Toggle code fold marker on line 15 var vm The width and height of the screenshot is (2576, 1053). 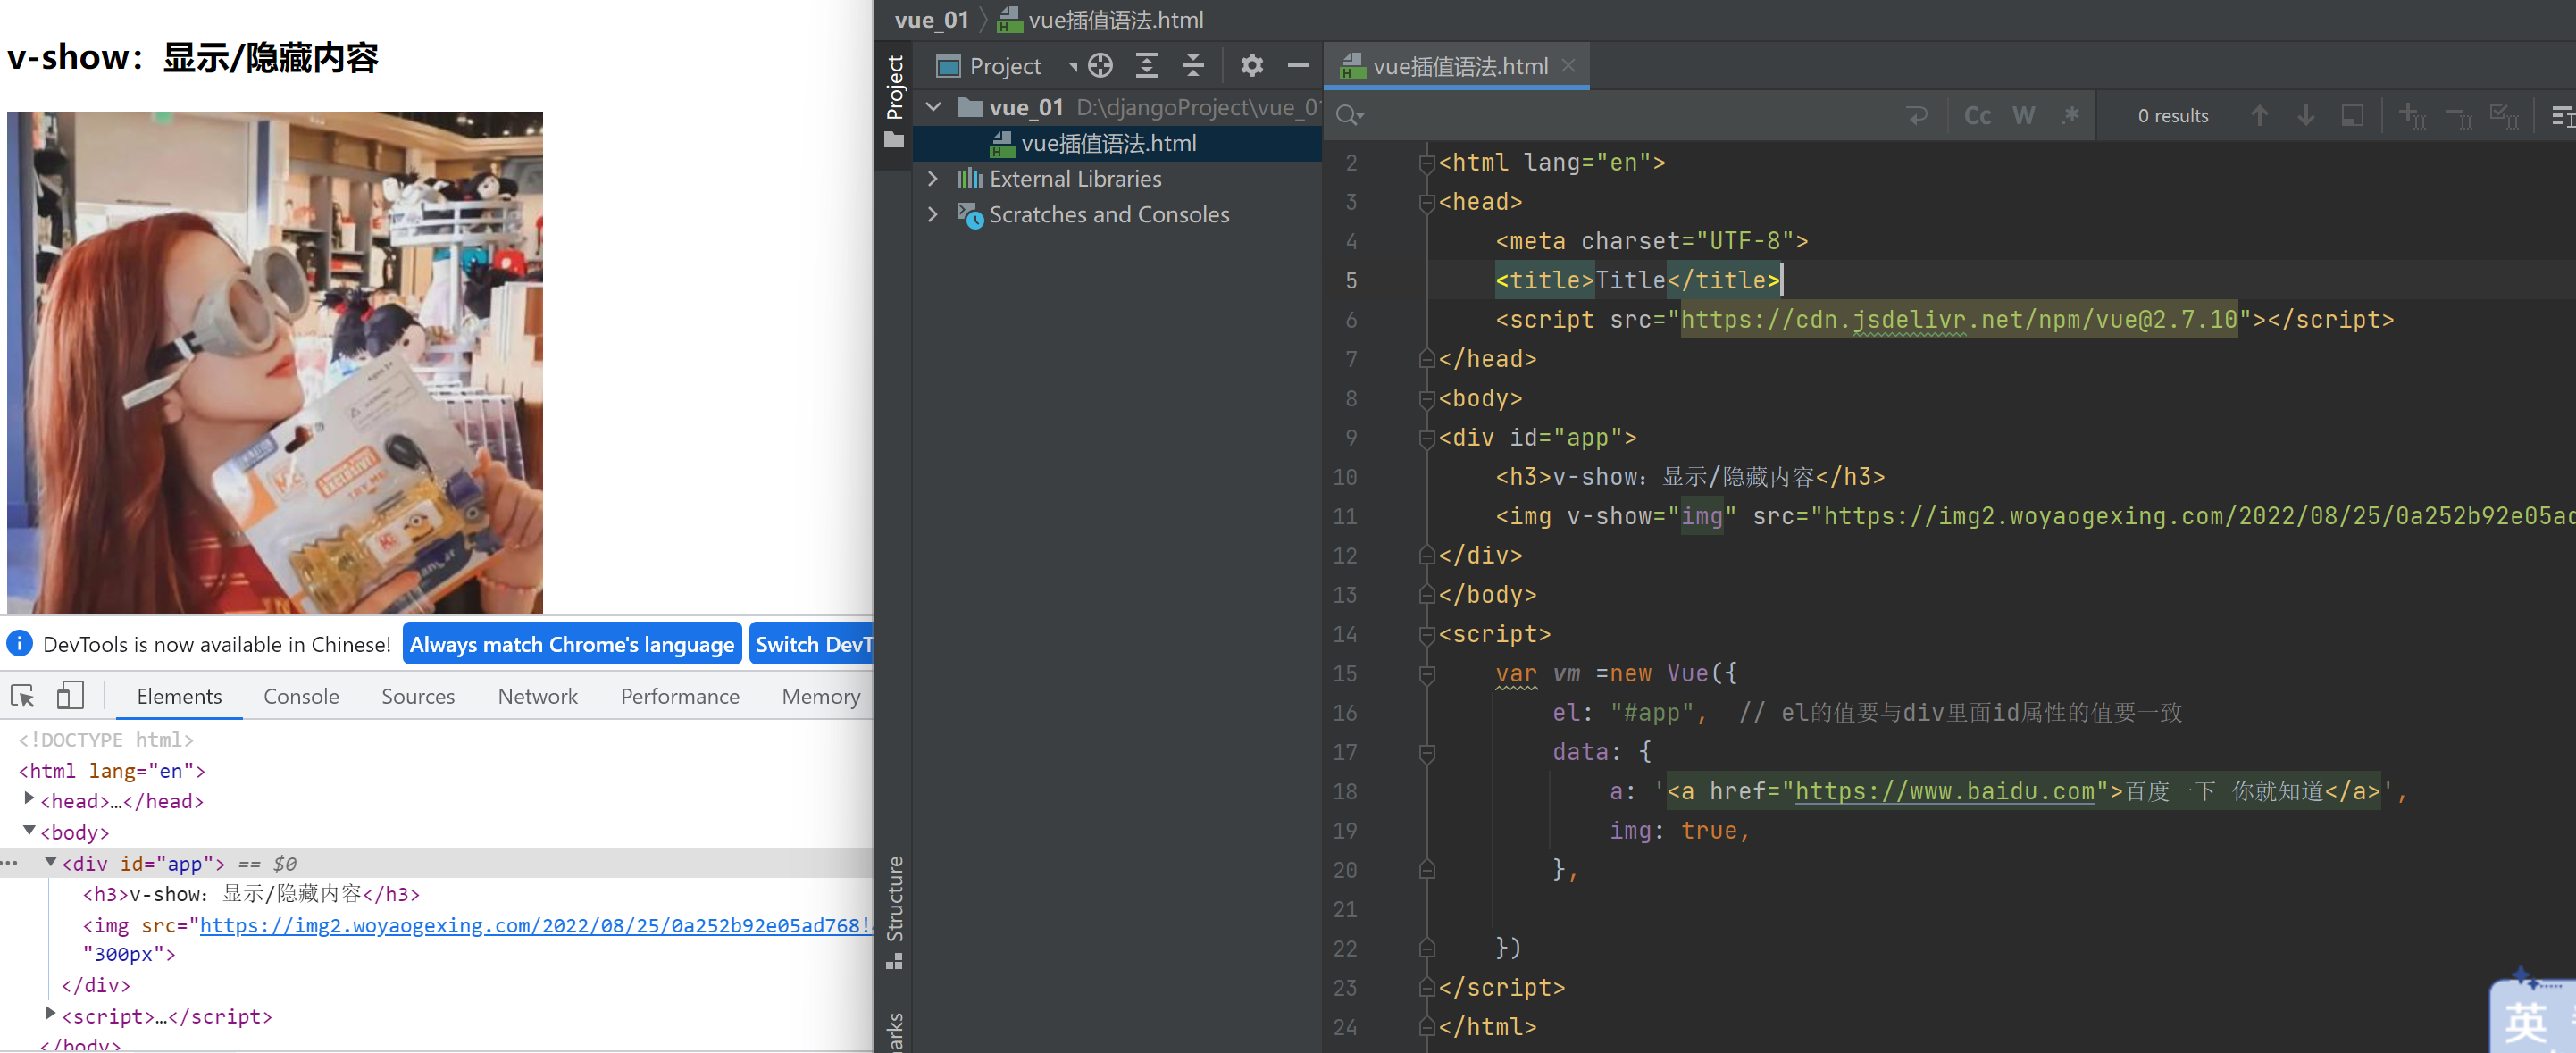(1427, 674)
